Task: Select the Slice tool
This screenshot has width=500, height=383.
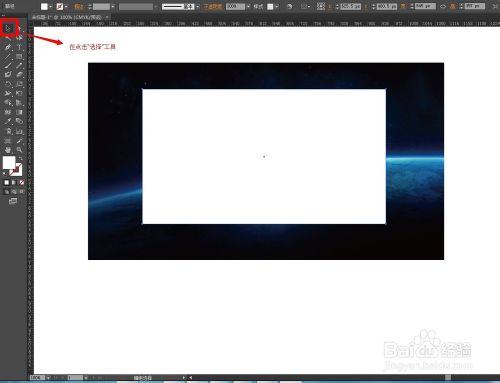Action: tap(19, 141)
